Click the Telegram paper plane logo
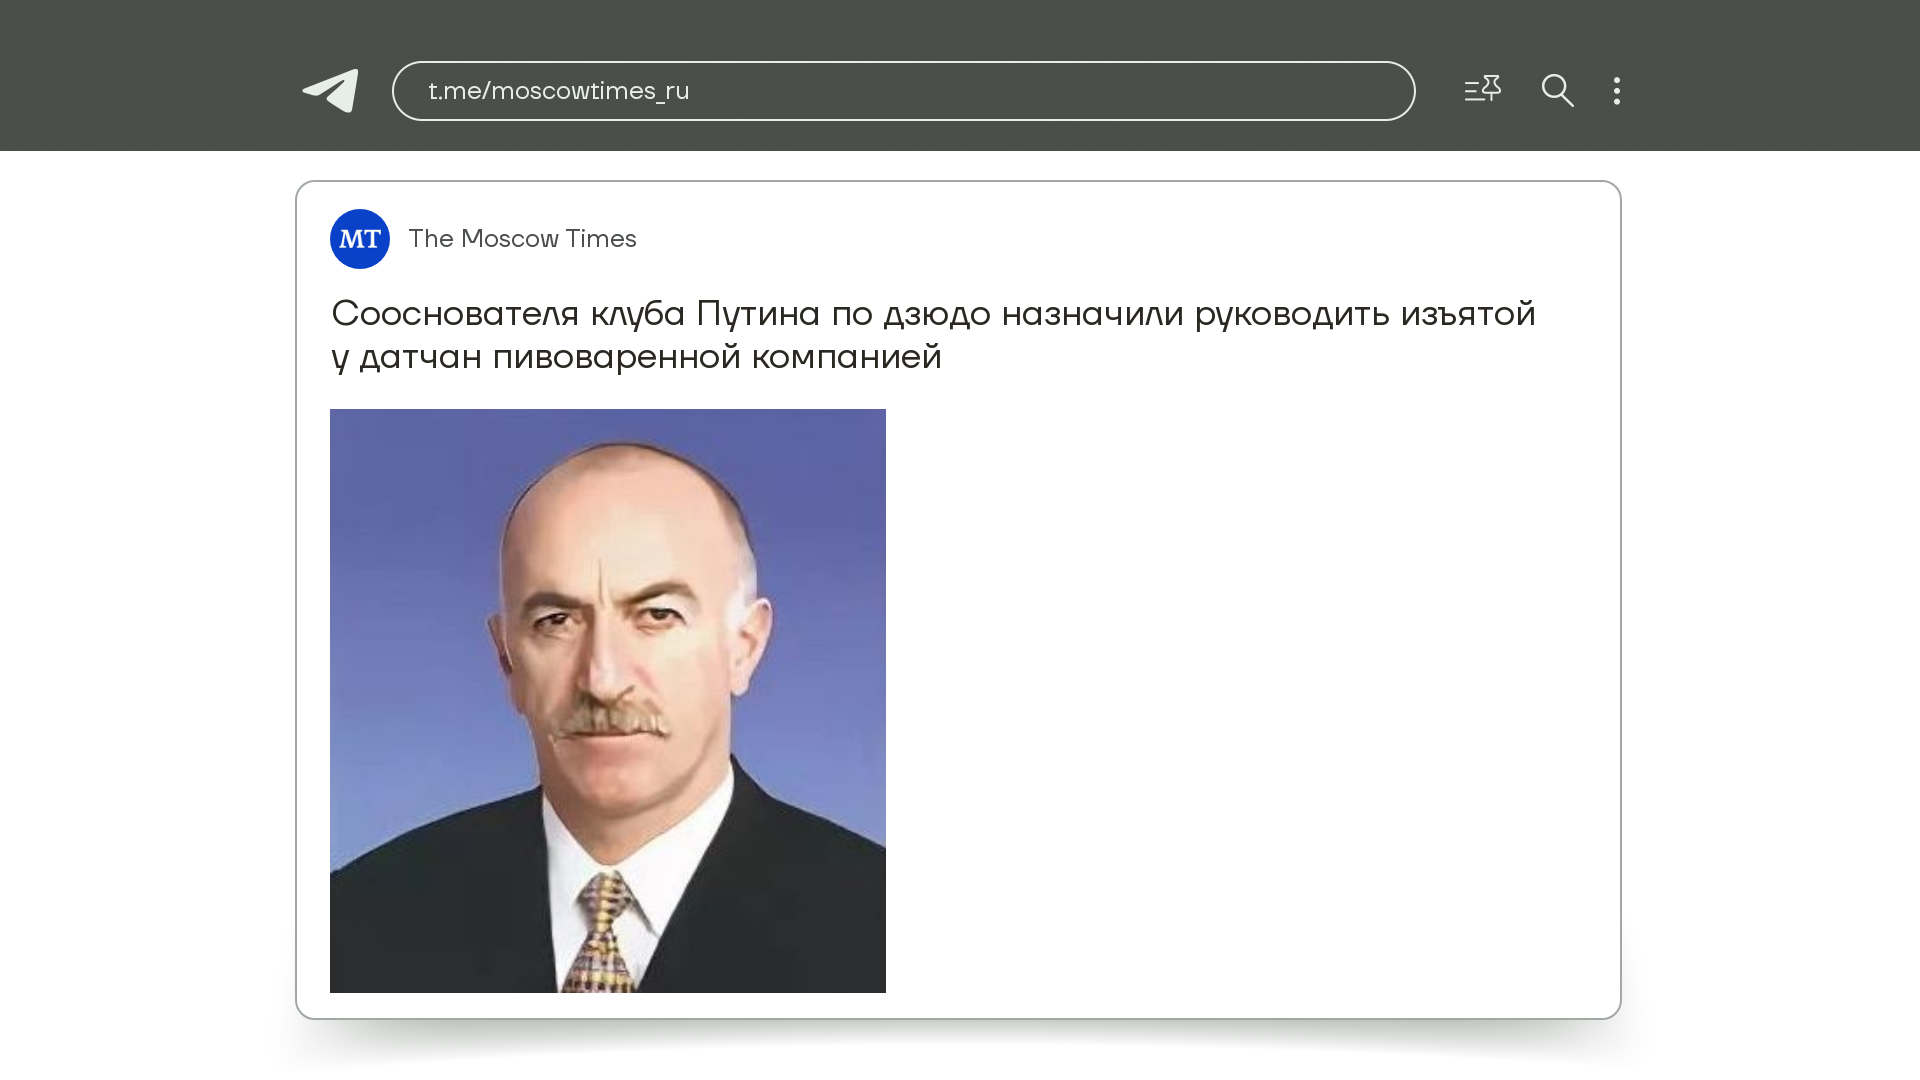Image resolution: width=1920 pixels, height=1080 pixels. [x=331, y=91]
